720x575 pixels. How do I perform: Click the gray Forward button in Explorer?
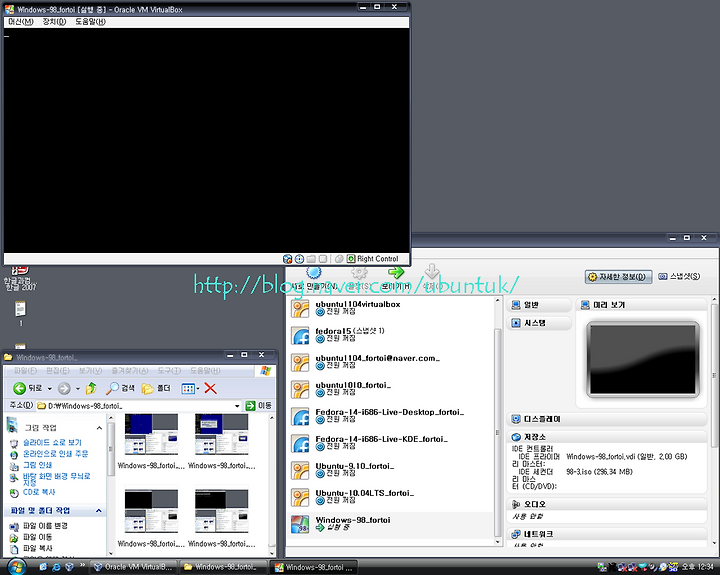(x=64, y=389)
